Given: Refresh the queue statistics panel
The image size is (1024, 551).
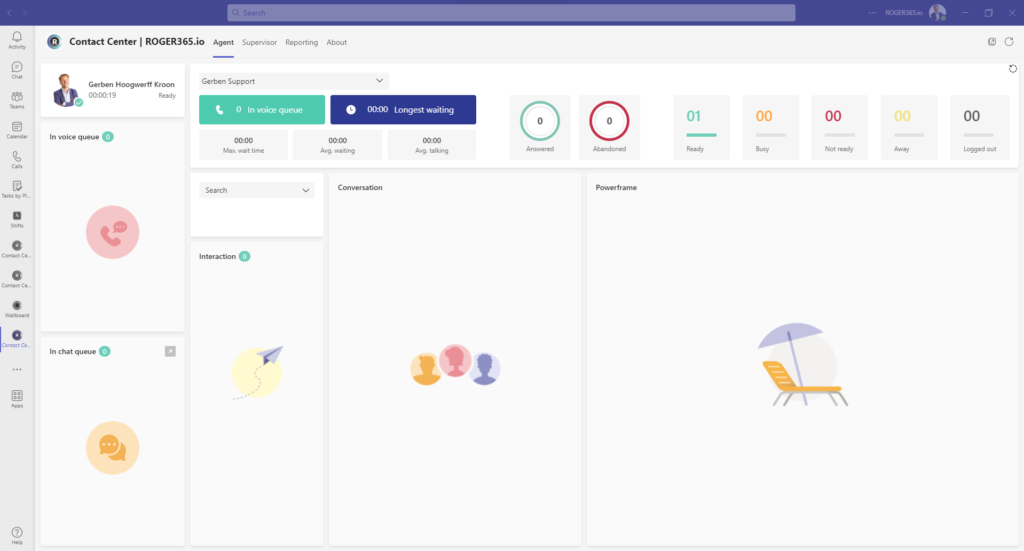Looking at the screenshot, I should tap(1013, 69).
